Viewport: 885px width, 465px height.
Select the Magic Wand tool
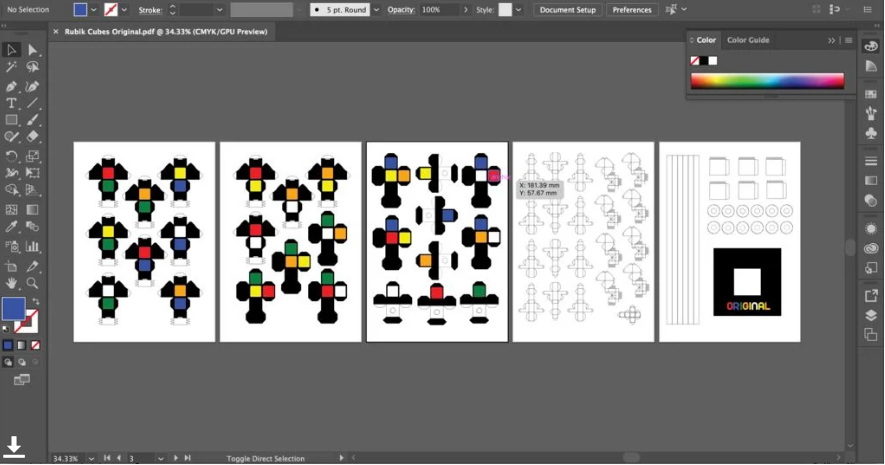click(x=11, y=68)
